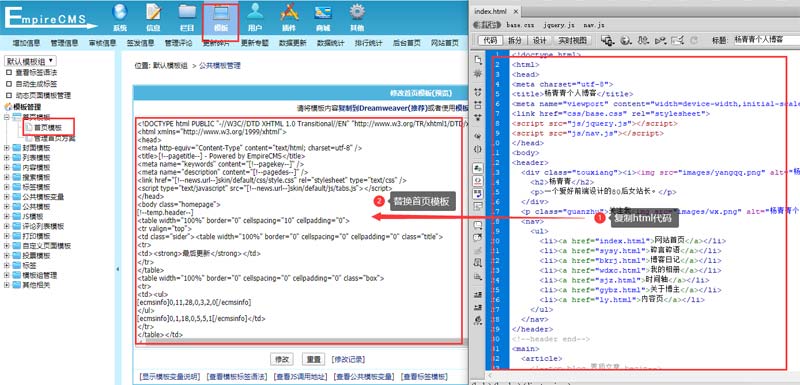
Task: Open related file jquery.js in Dreamweaver
Action: tap(559, 24)
